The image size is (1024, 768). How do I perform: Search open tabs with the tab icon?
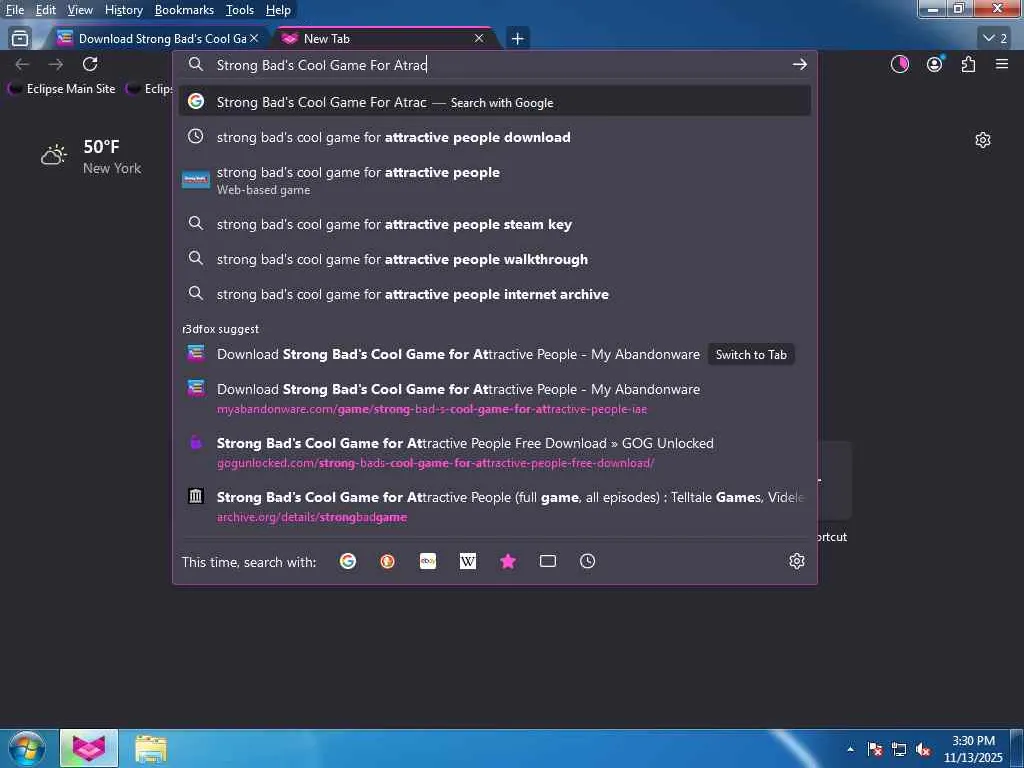coord(548,561)
